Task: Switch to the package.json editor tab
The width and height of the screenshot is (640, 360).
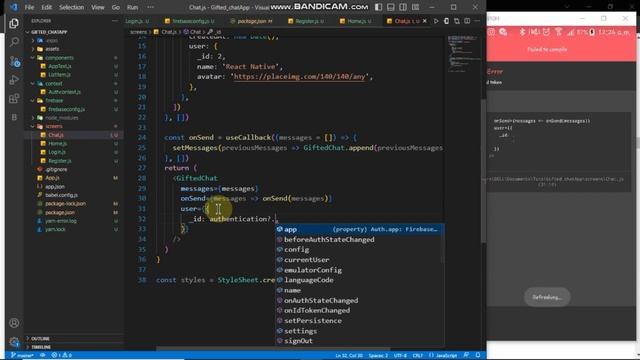Action: coord(252,21)
